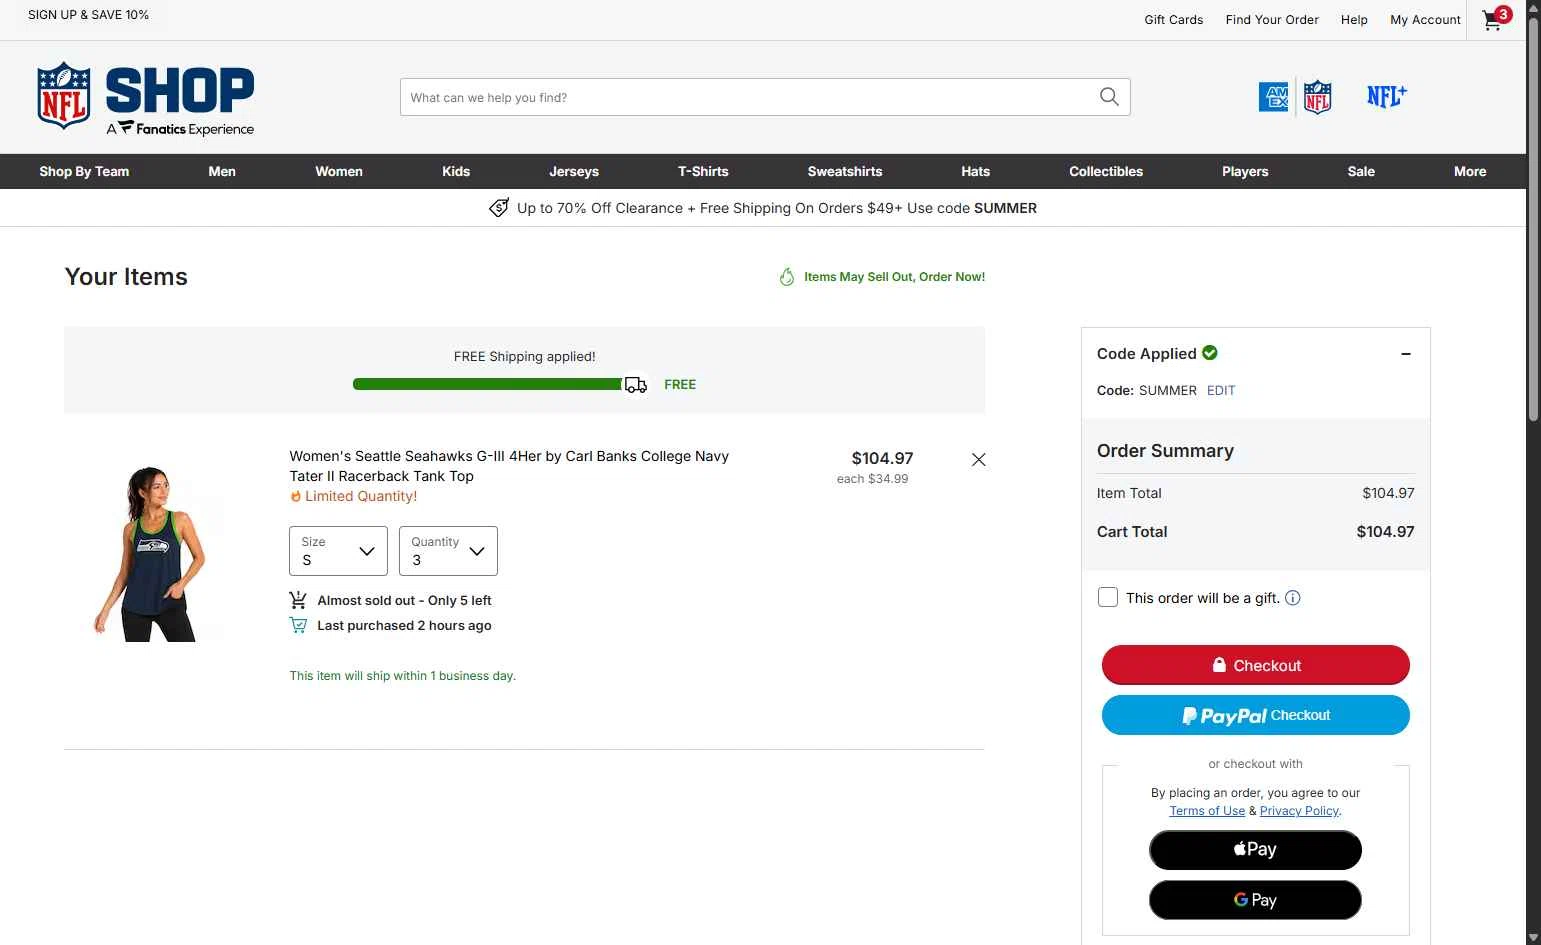Open the Size dropdown
This screenshot has height=945, width=1541.
pyautogui.click(x=338, y=551)
